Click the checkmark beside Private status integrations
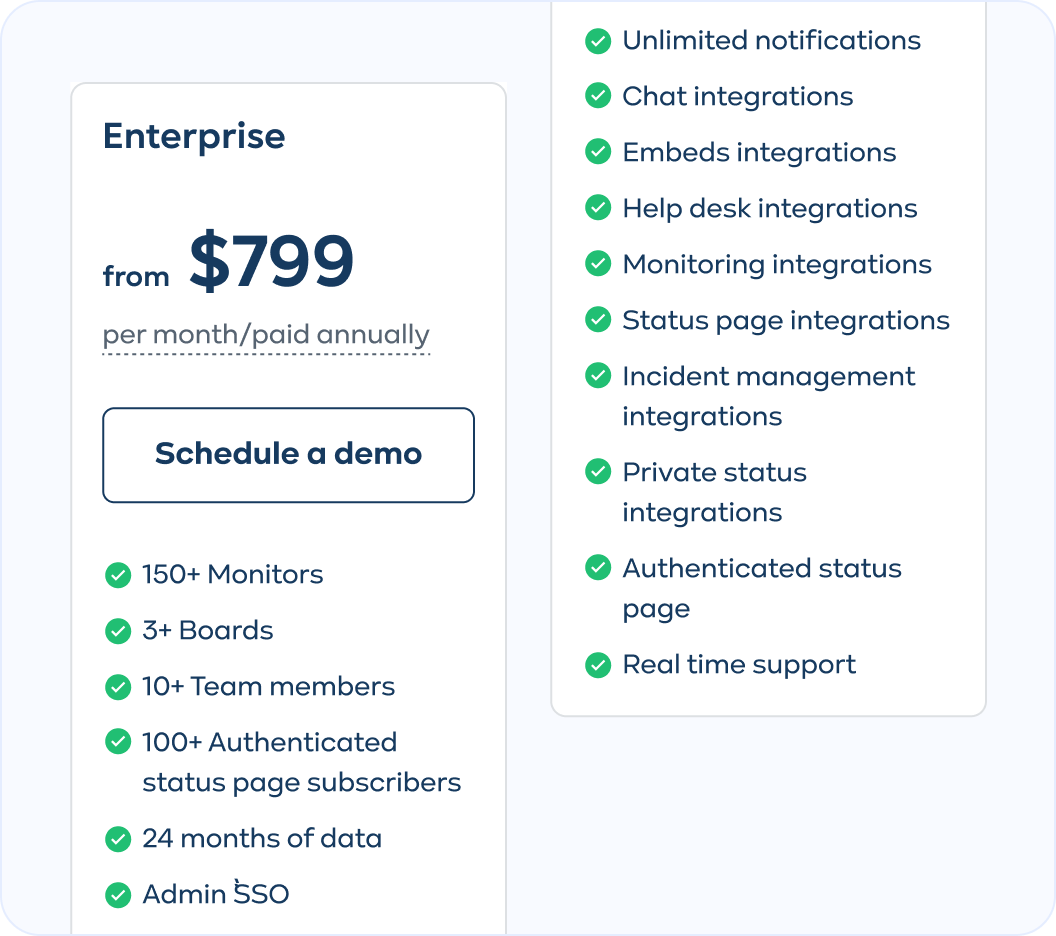The image size is (1056, 936). (x=598, y=471)
